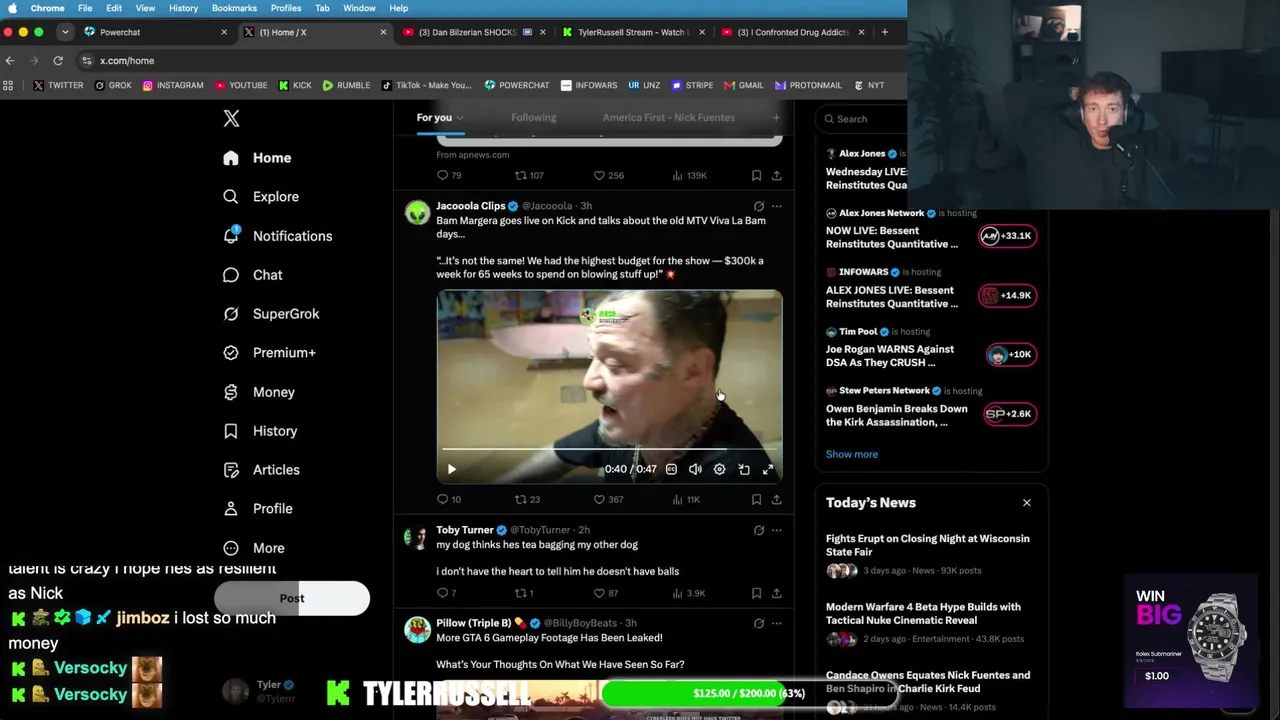Like the apnews.com post with 256 likes
The image size is (1280, 720).
click(x=608, y=175)
